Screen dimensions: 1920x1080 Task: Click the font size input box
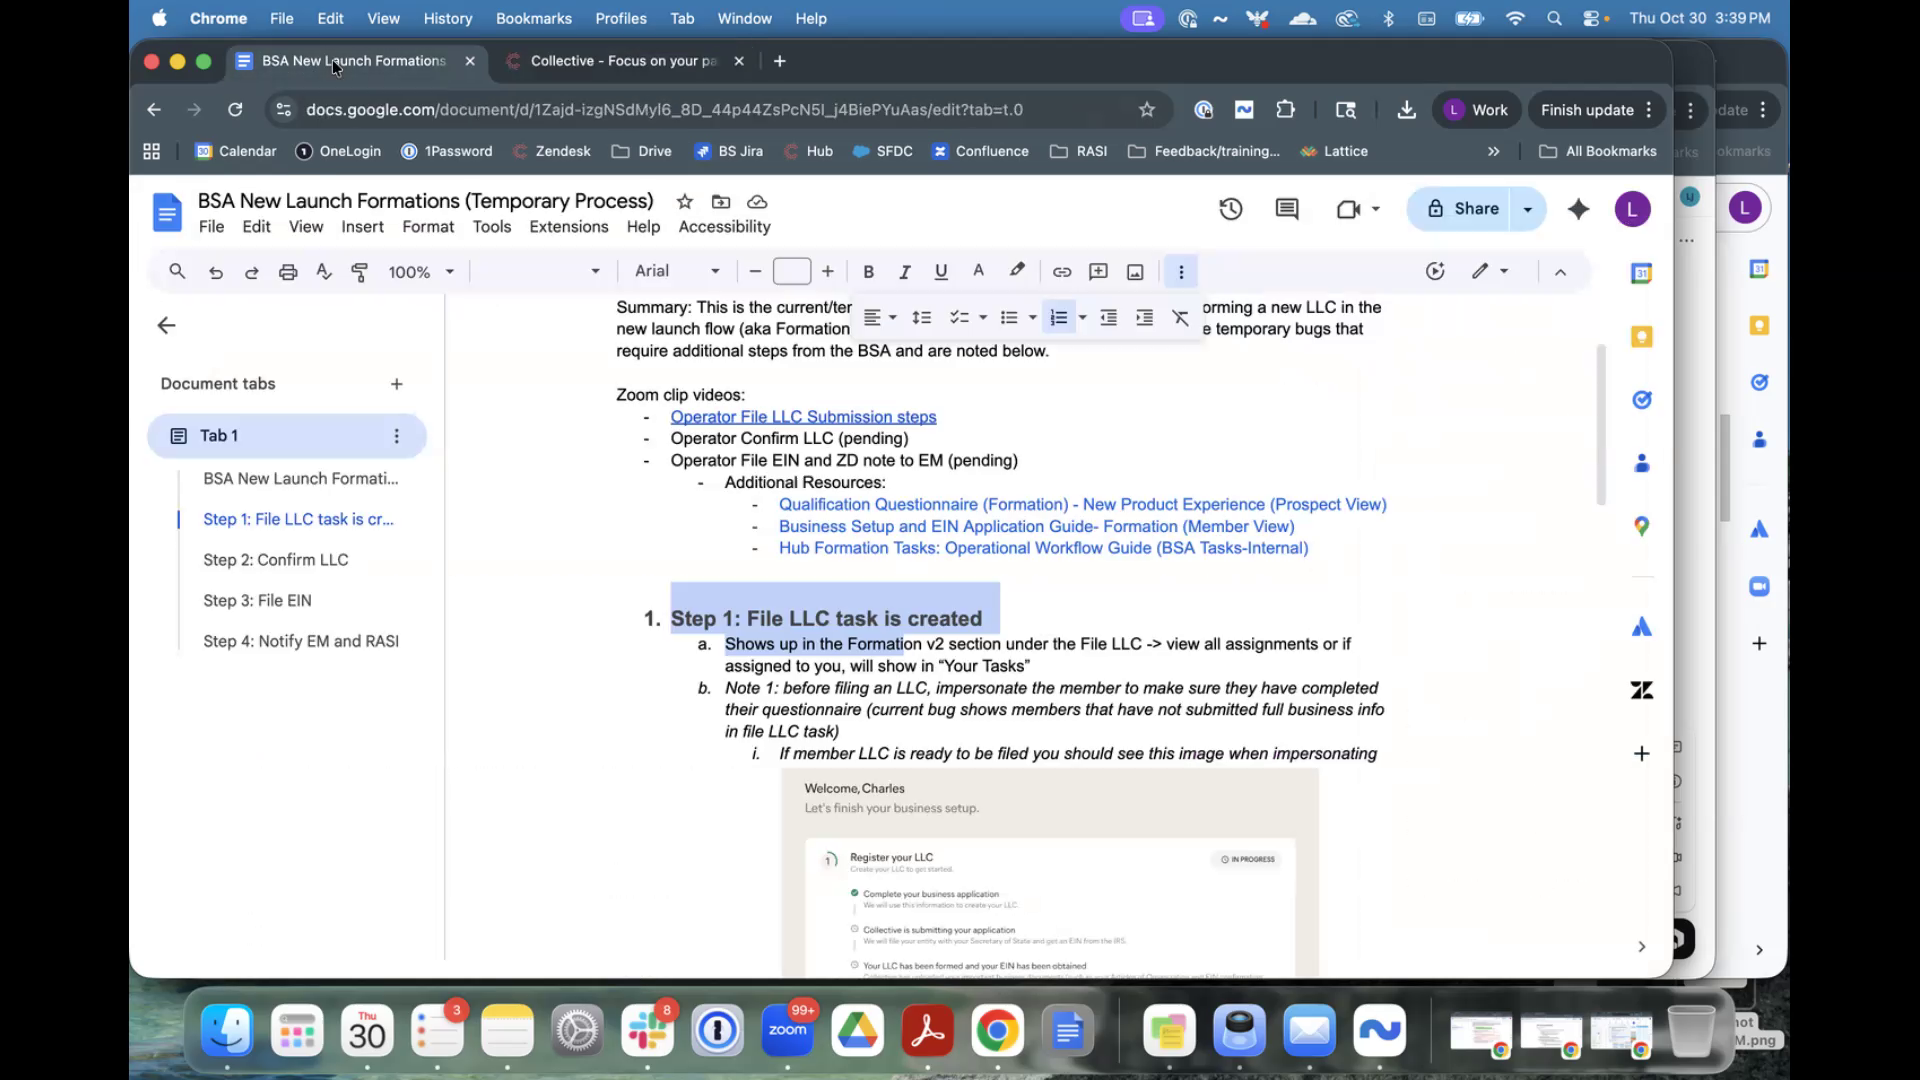point(791,272)
